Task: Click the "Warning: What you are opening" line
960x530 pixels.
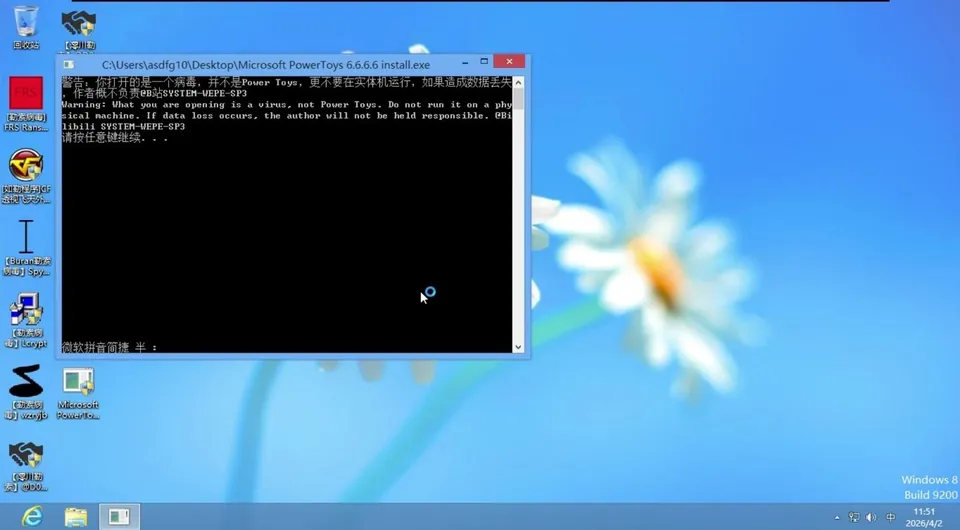Action: tap(287, 105)
